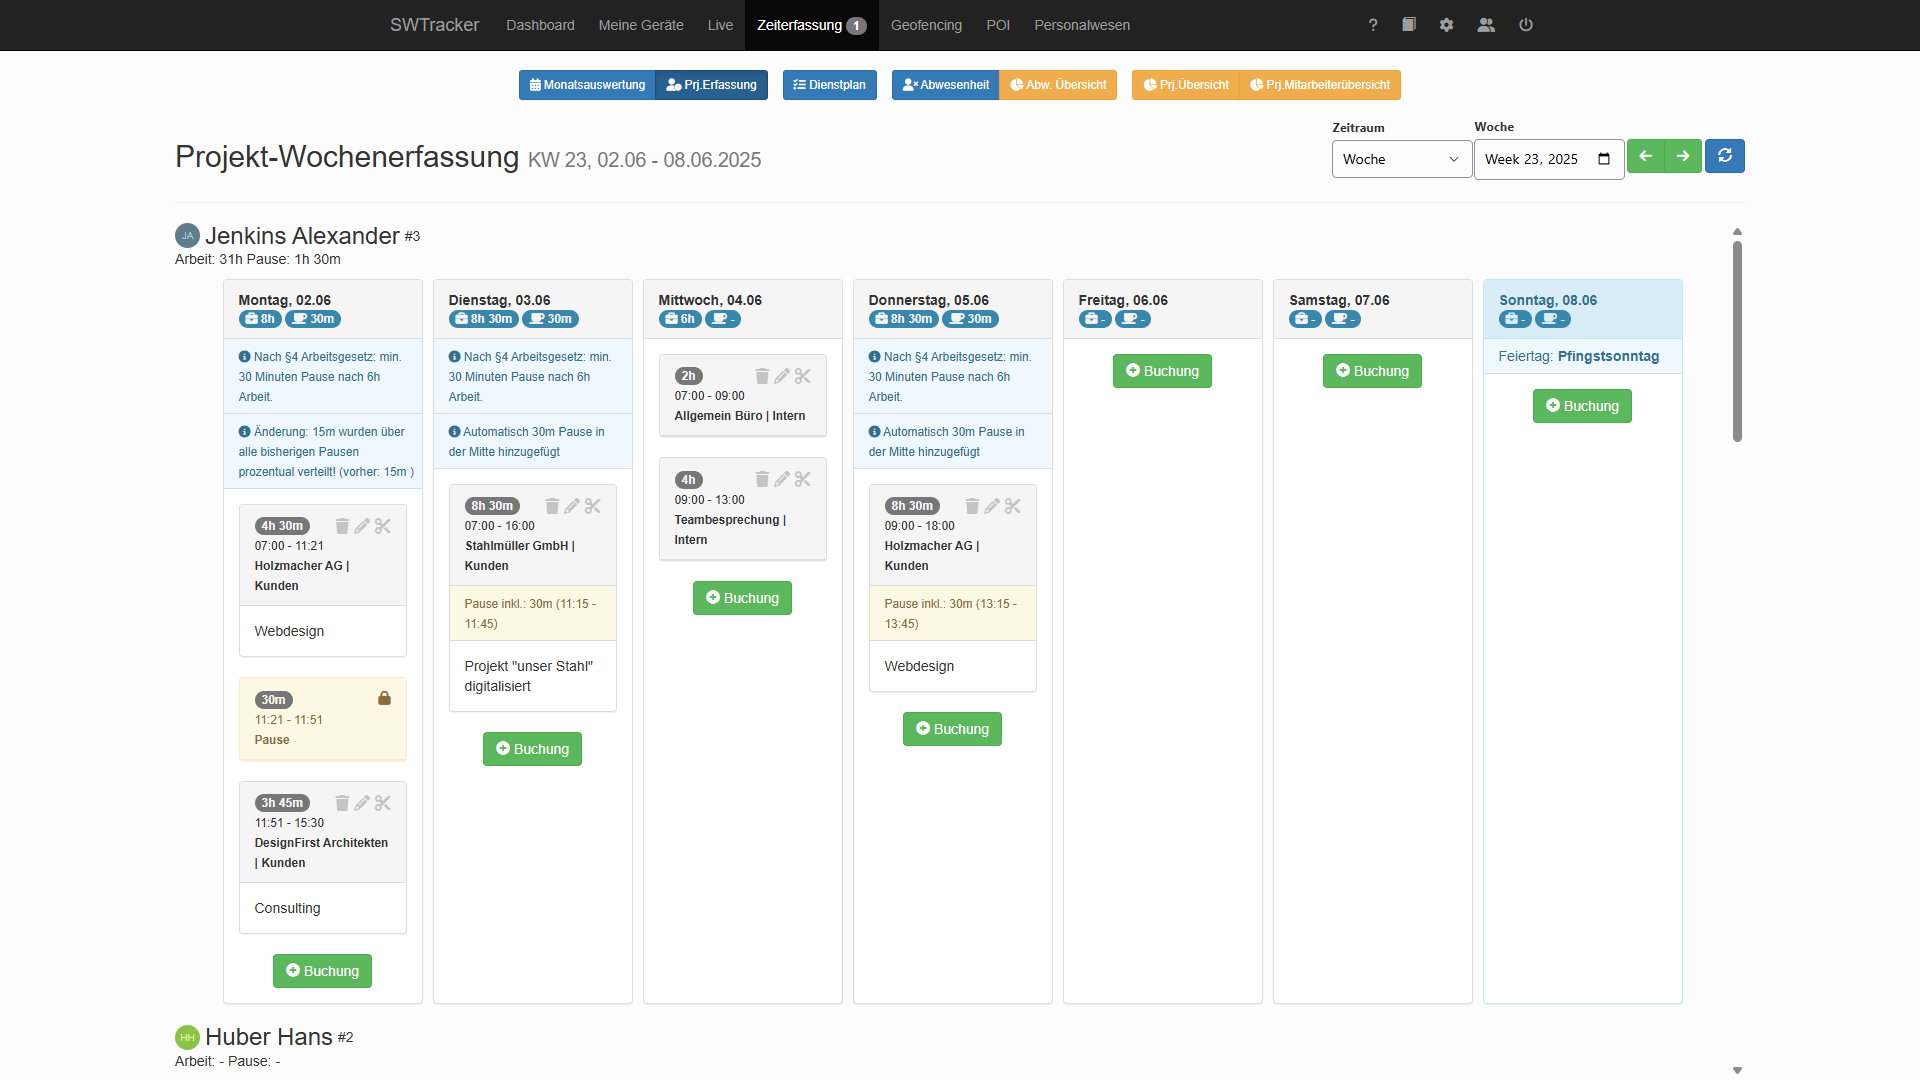Split Thursday's Holzmacher AG booking
This screenshot has height=1080, width=1920.
tap(1013, 506)
